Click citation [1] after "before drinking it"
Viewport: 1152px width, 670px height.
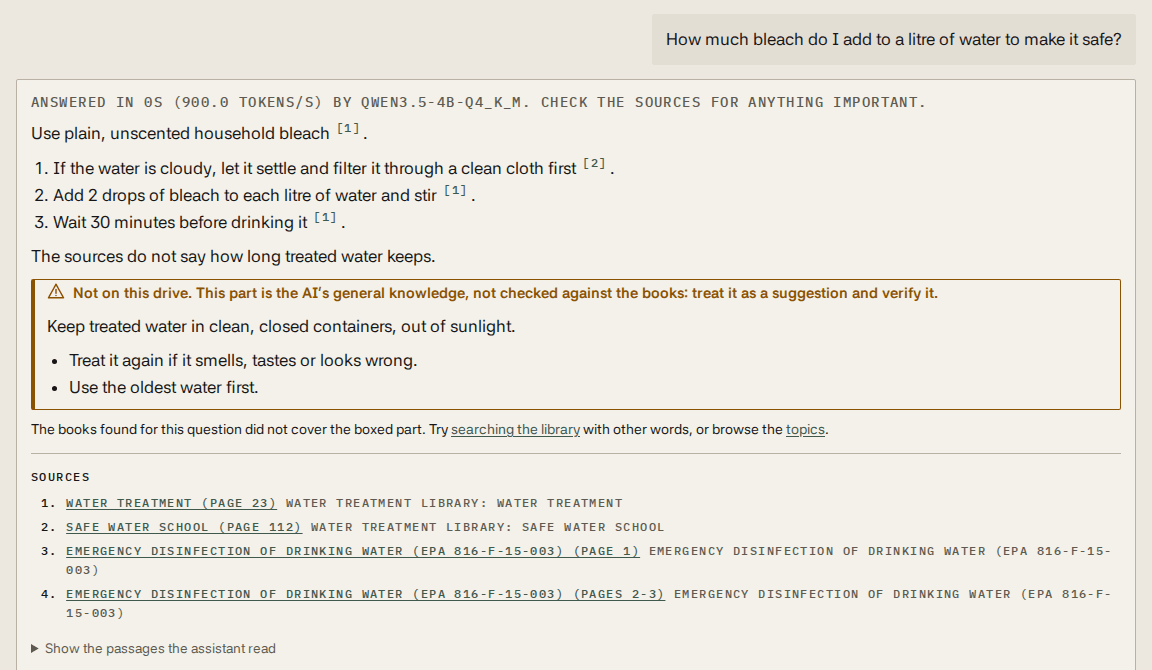[325, 217]
